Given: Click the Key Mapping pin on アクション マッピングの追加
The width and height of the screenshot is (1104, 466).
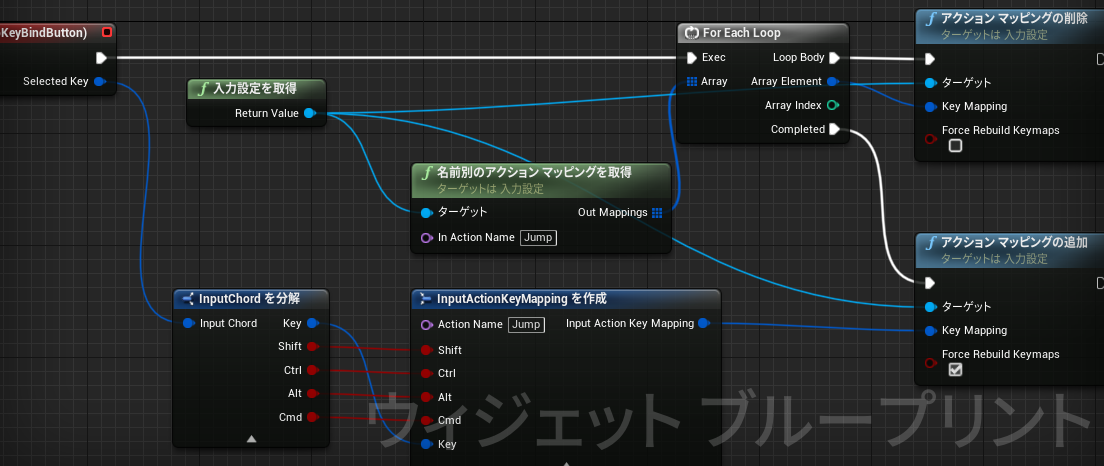Looking at the screenshot, I should [930, 331].
